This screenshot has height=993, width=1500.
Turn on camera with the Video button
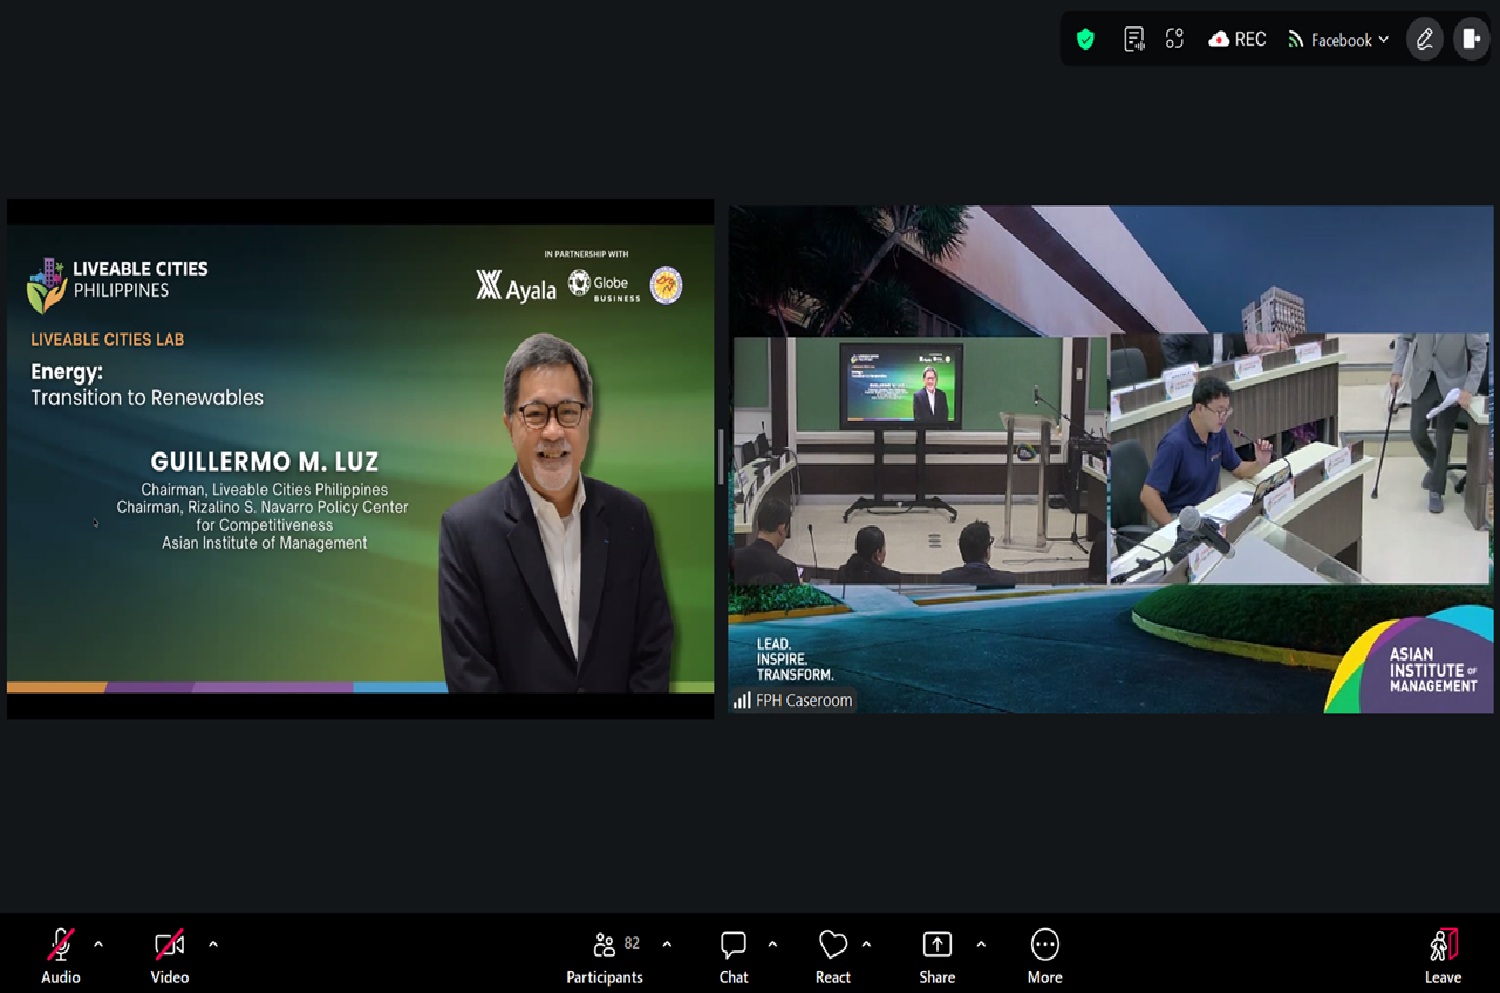tap(169, 955)
